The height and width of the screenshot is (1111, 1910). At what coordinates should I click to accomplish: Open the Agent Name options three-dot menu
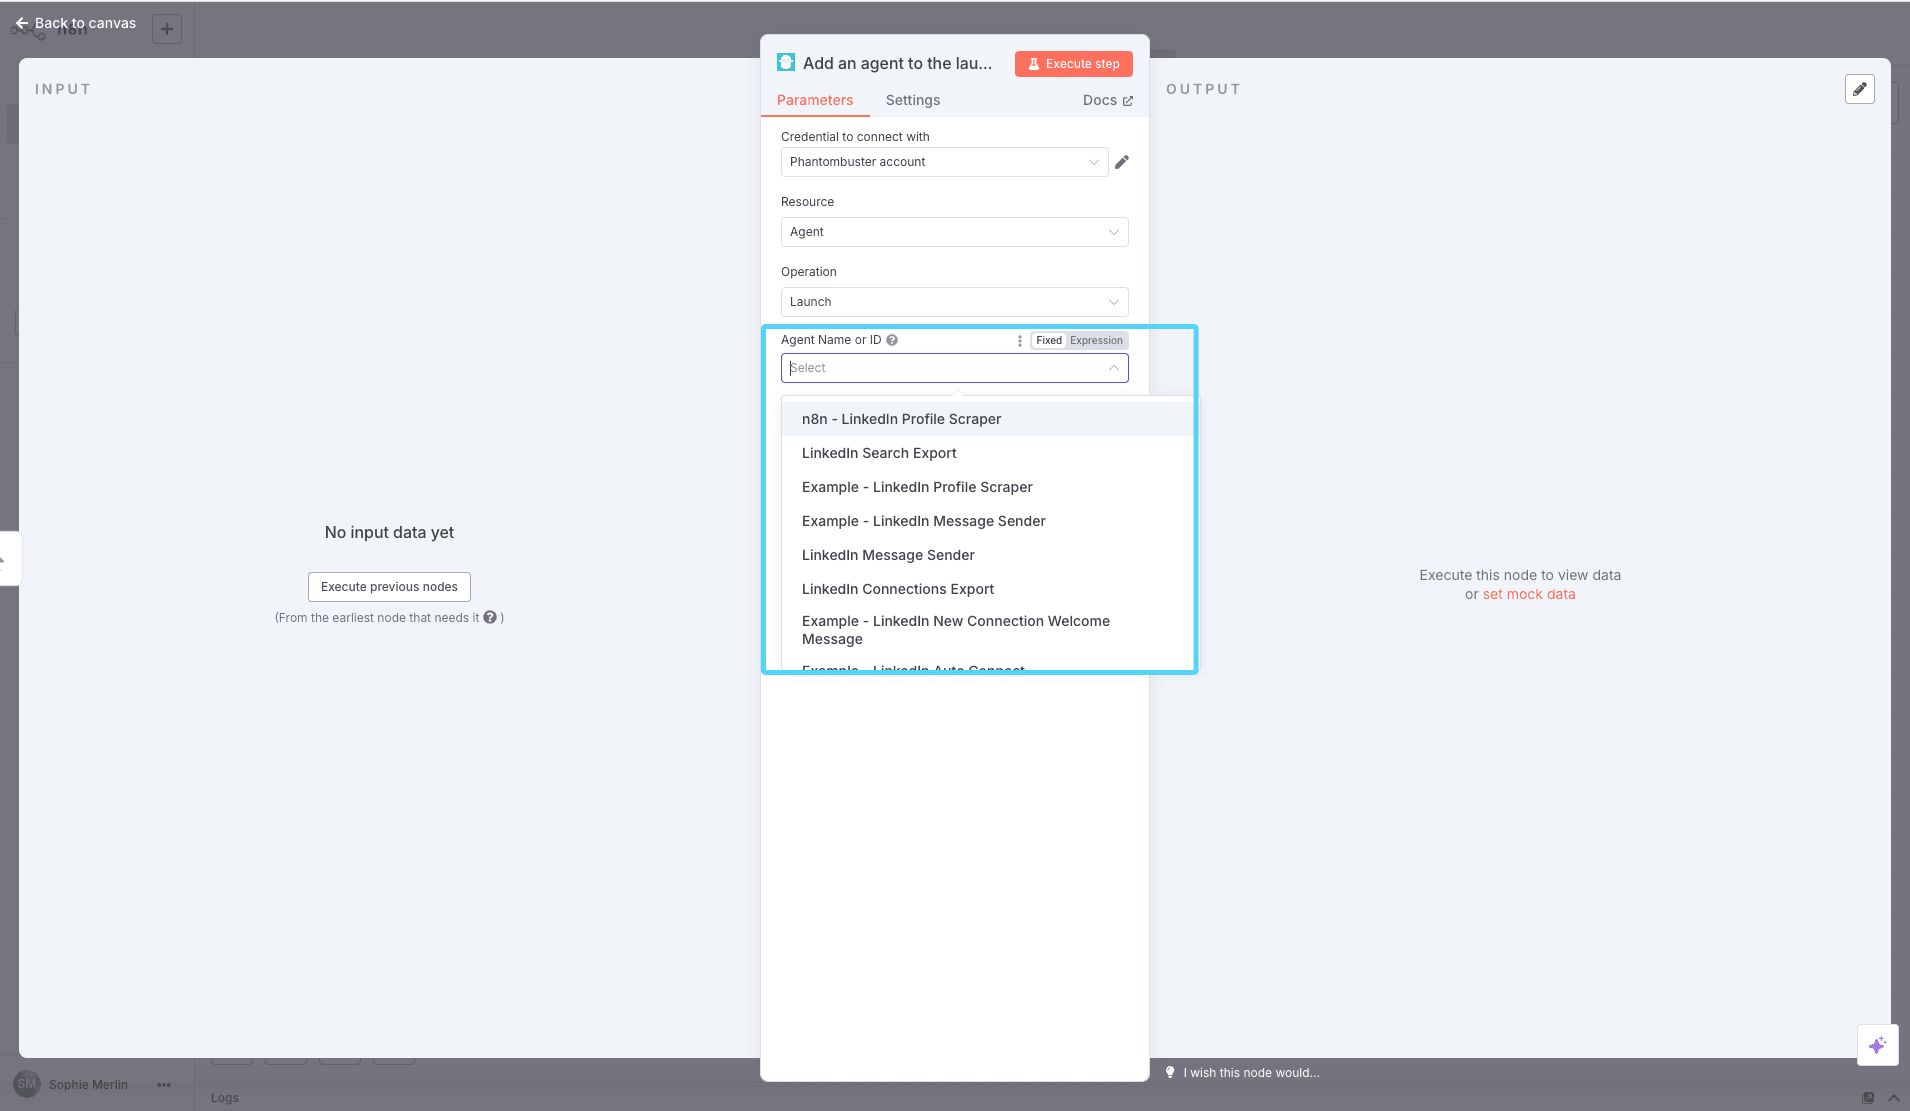click(1019, 341)
